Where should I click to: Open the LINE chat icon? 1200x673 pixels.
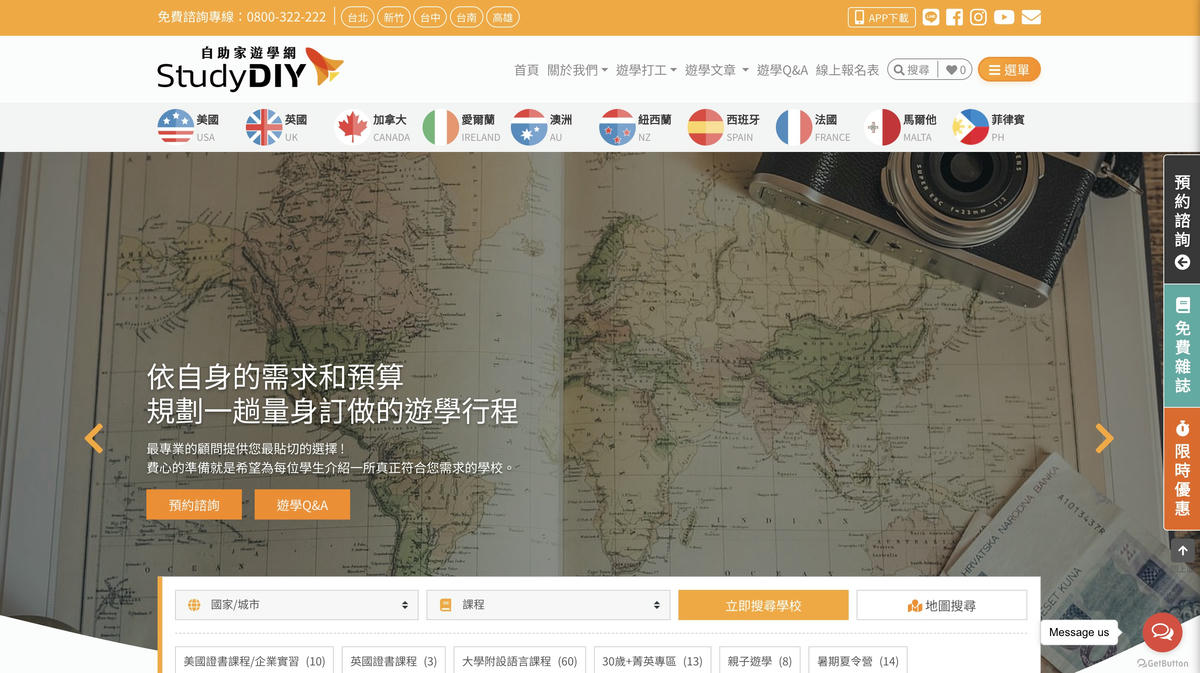930,17
